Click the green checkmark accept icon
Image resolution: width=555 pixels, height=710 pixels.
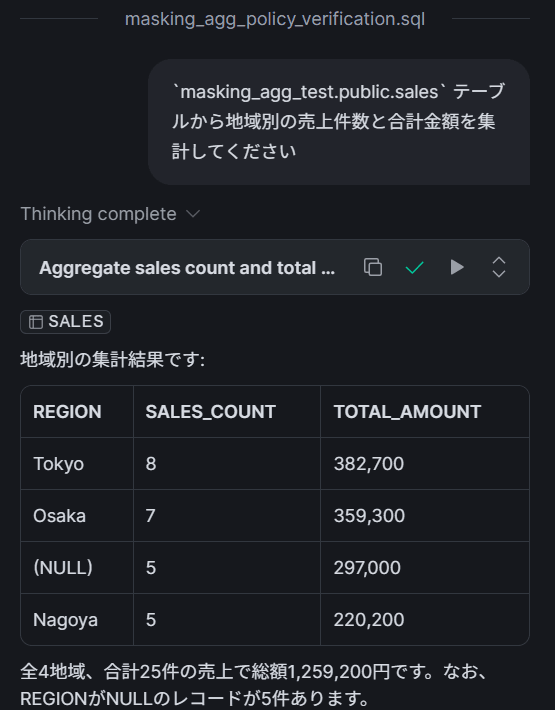(x=415, y=268)
